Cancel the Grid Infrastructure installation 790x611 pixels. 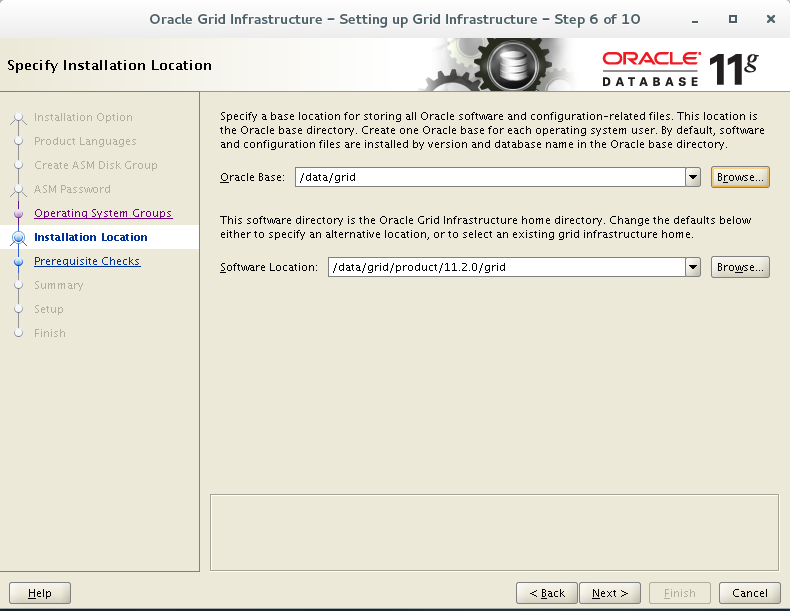pyautogui.click(x=750, y=593)
